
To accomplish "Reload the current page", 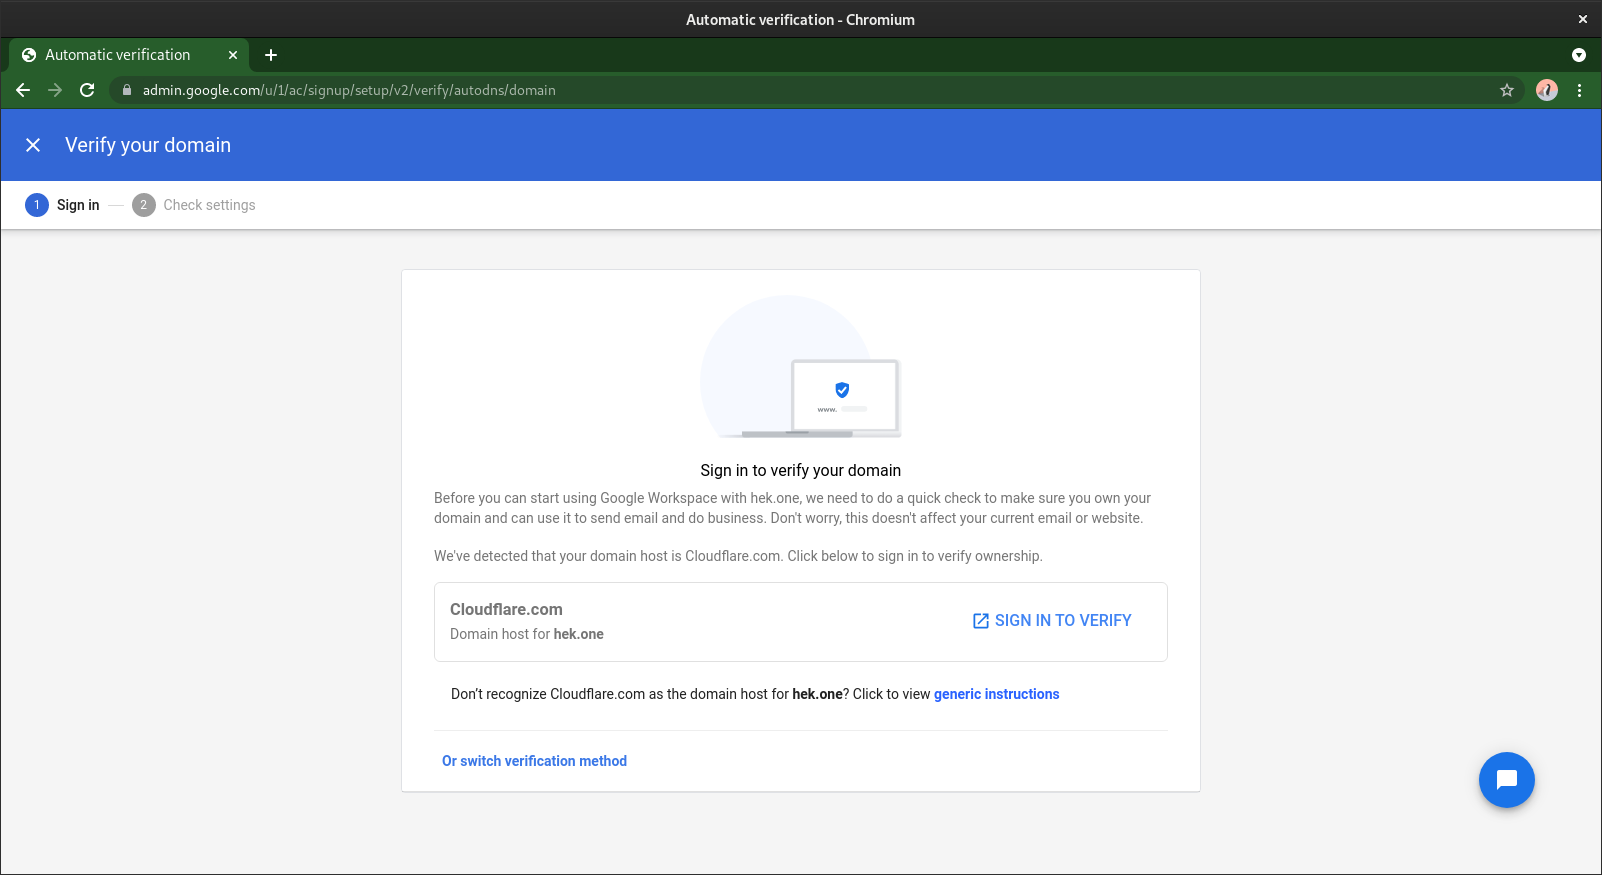I will tap(87, 90).
